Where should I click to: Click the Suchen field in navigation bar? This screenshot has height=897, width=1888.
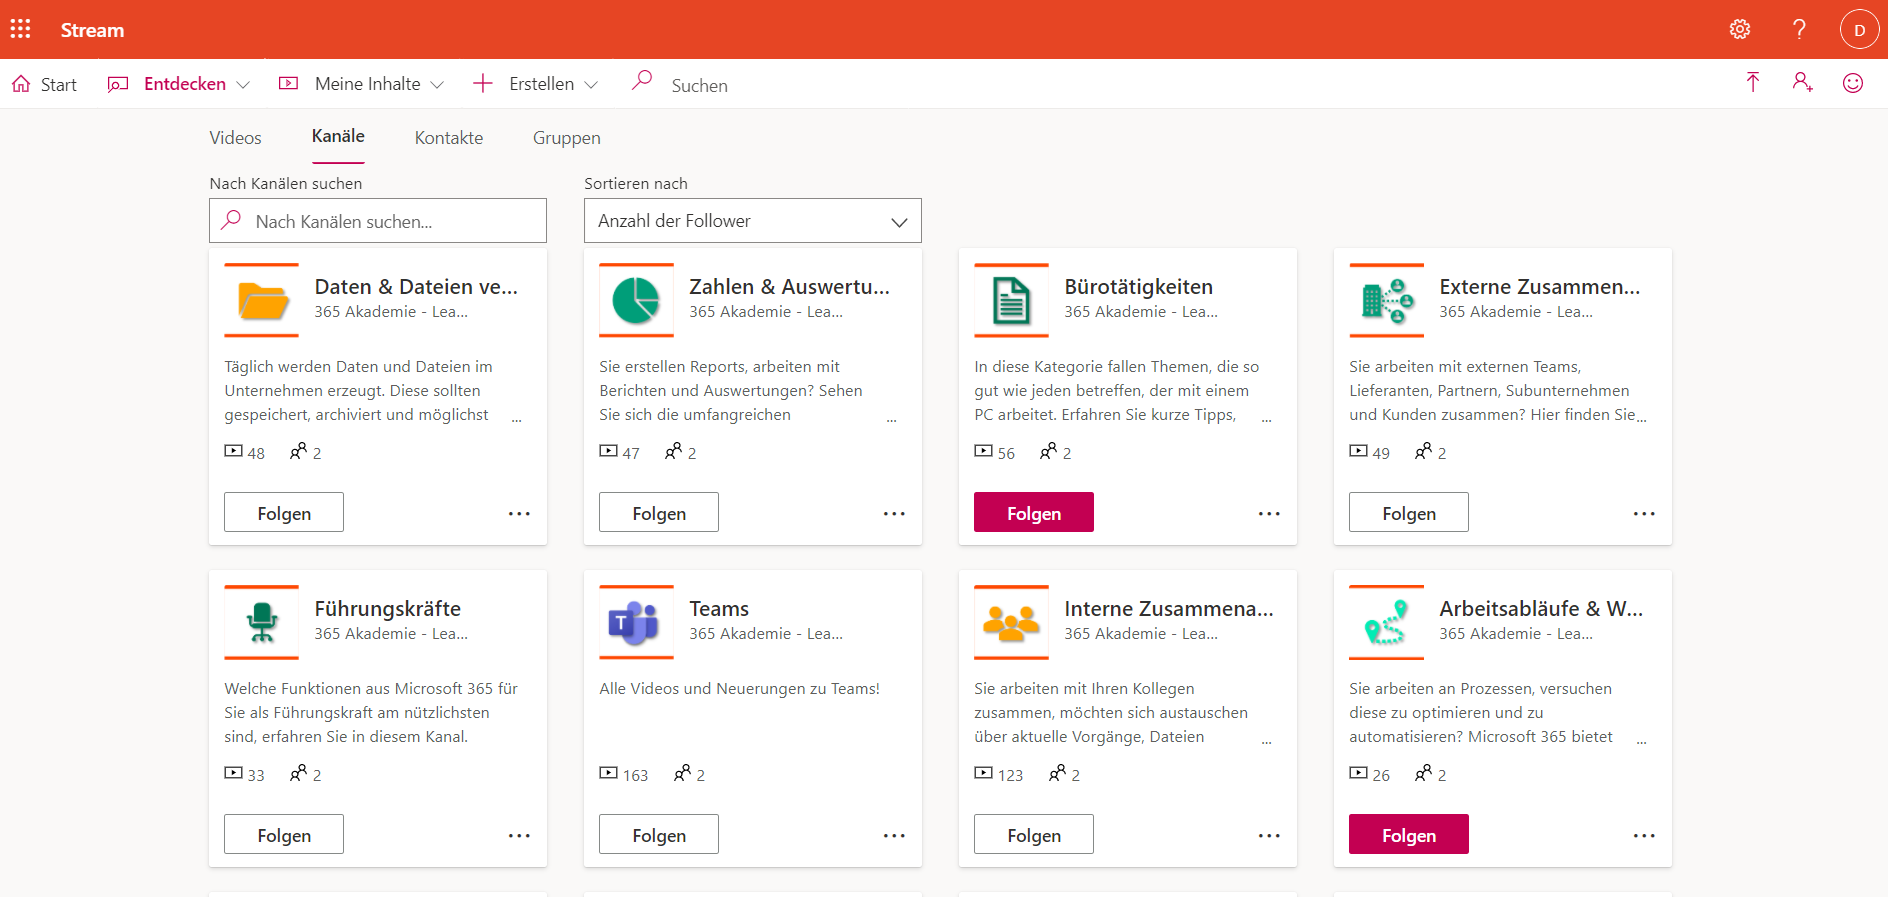point(700,85)
